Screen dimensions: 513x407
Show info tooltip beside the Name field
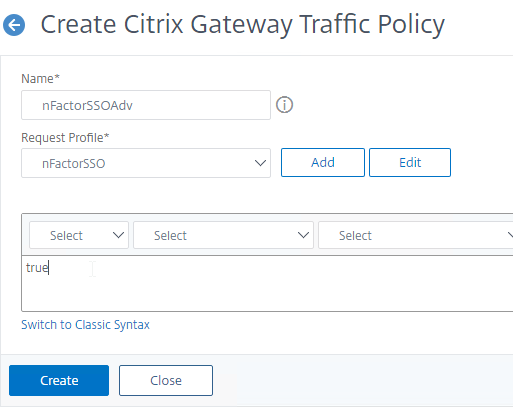pyautogui.click(x=284, y=105)
